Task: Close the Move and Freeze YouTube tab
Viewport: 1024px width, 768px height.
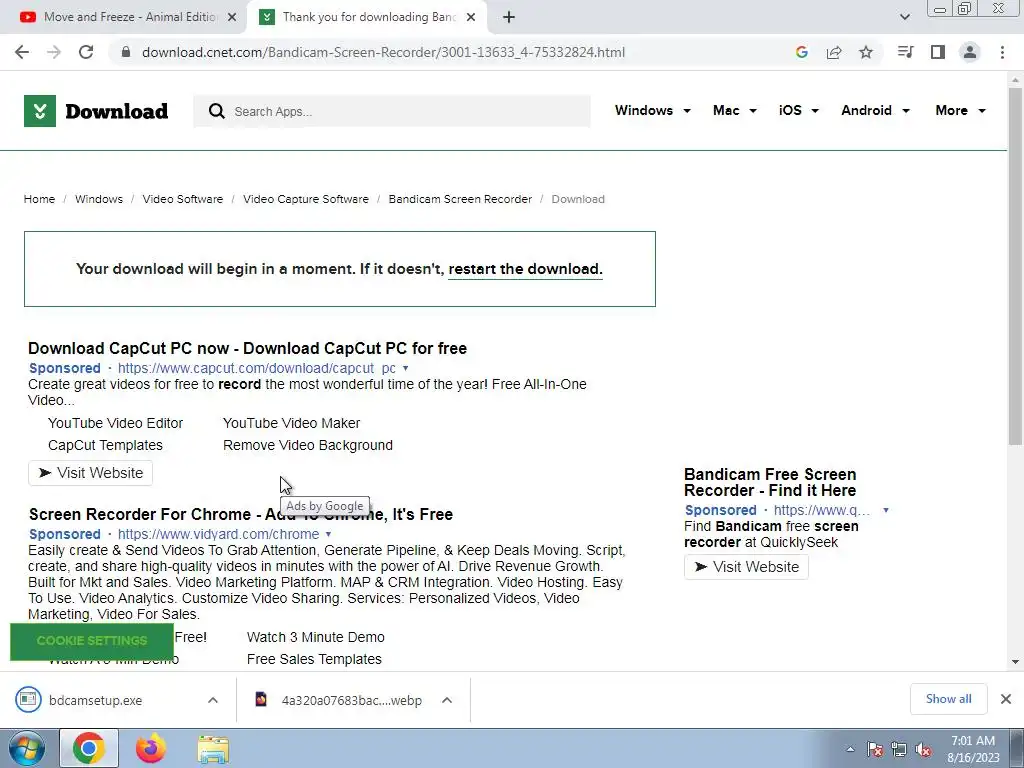Action: tap(231, 17)
